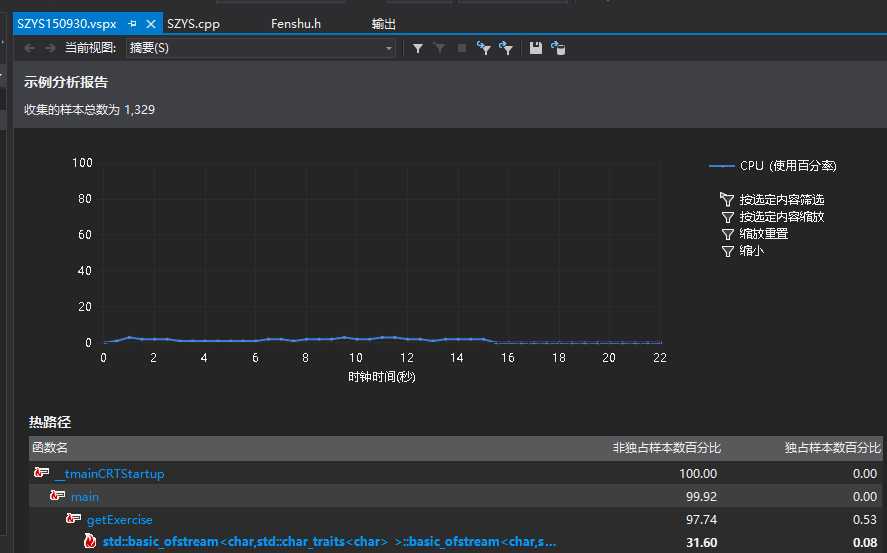Open the current view dropdown 摘要(S)
Screen dimensions: 887x553
[260, 48]
